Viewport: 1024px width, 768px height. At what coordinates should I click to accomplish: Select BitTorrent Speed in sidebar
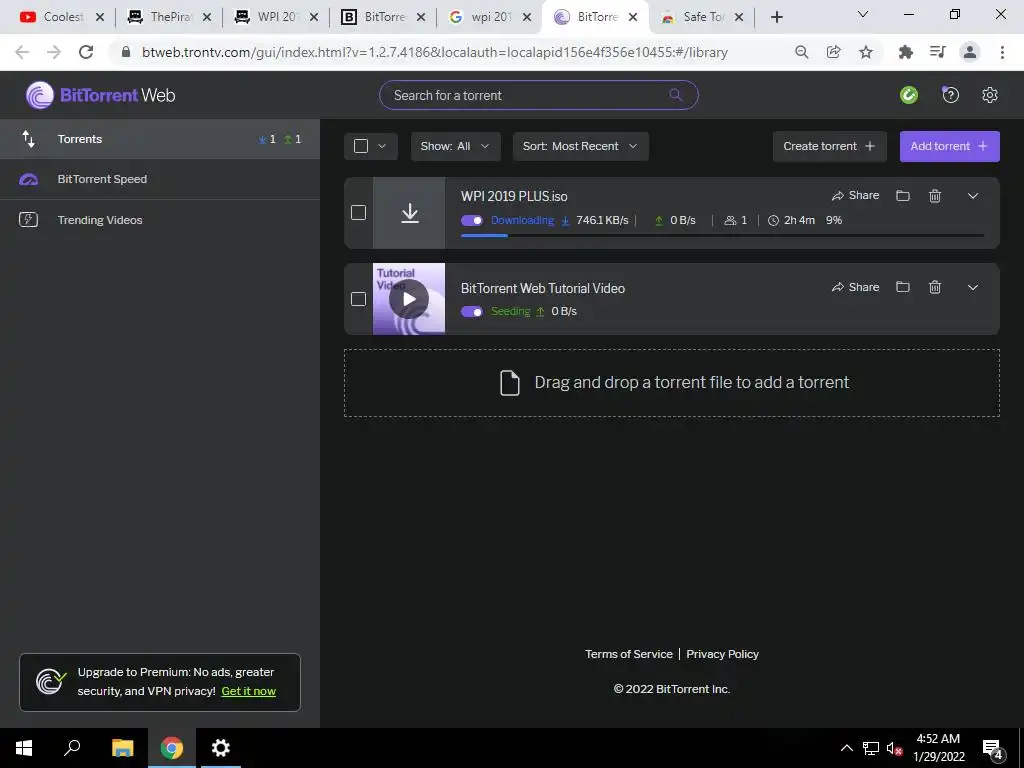160,179
